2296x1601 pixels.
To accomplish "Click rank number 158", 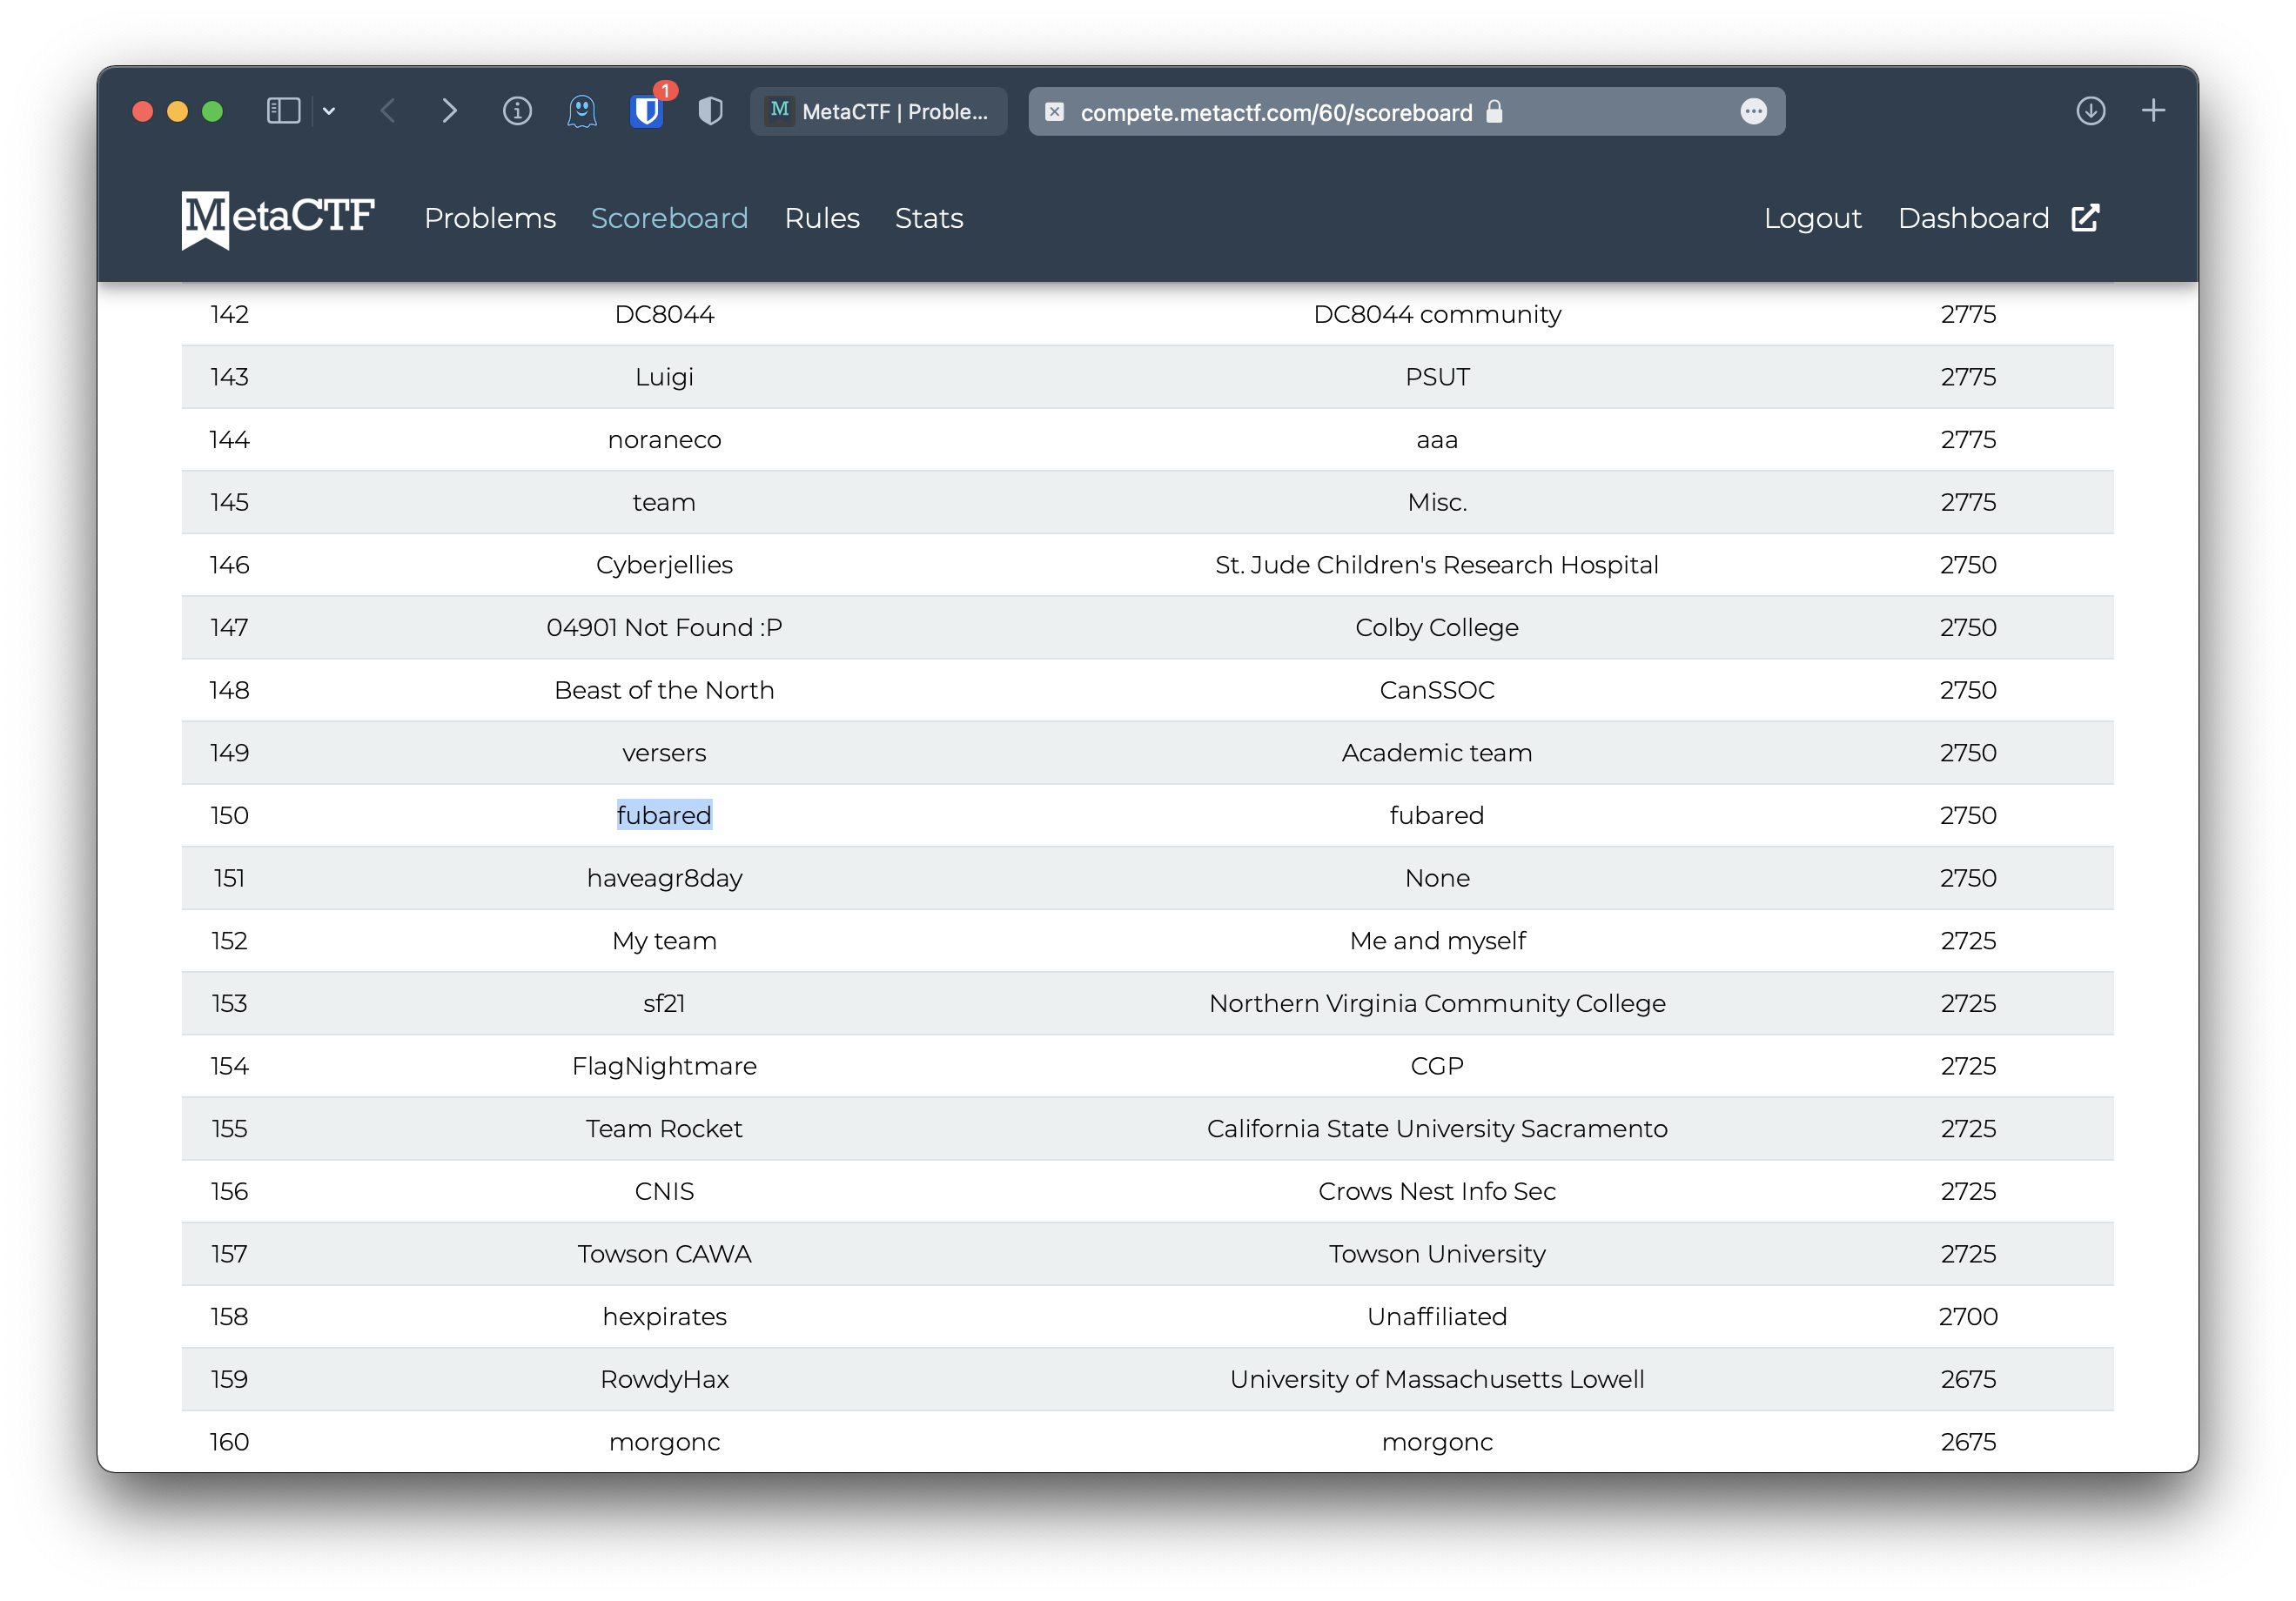I will [229, 1317].
